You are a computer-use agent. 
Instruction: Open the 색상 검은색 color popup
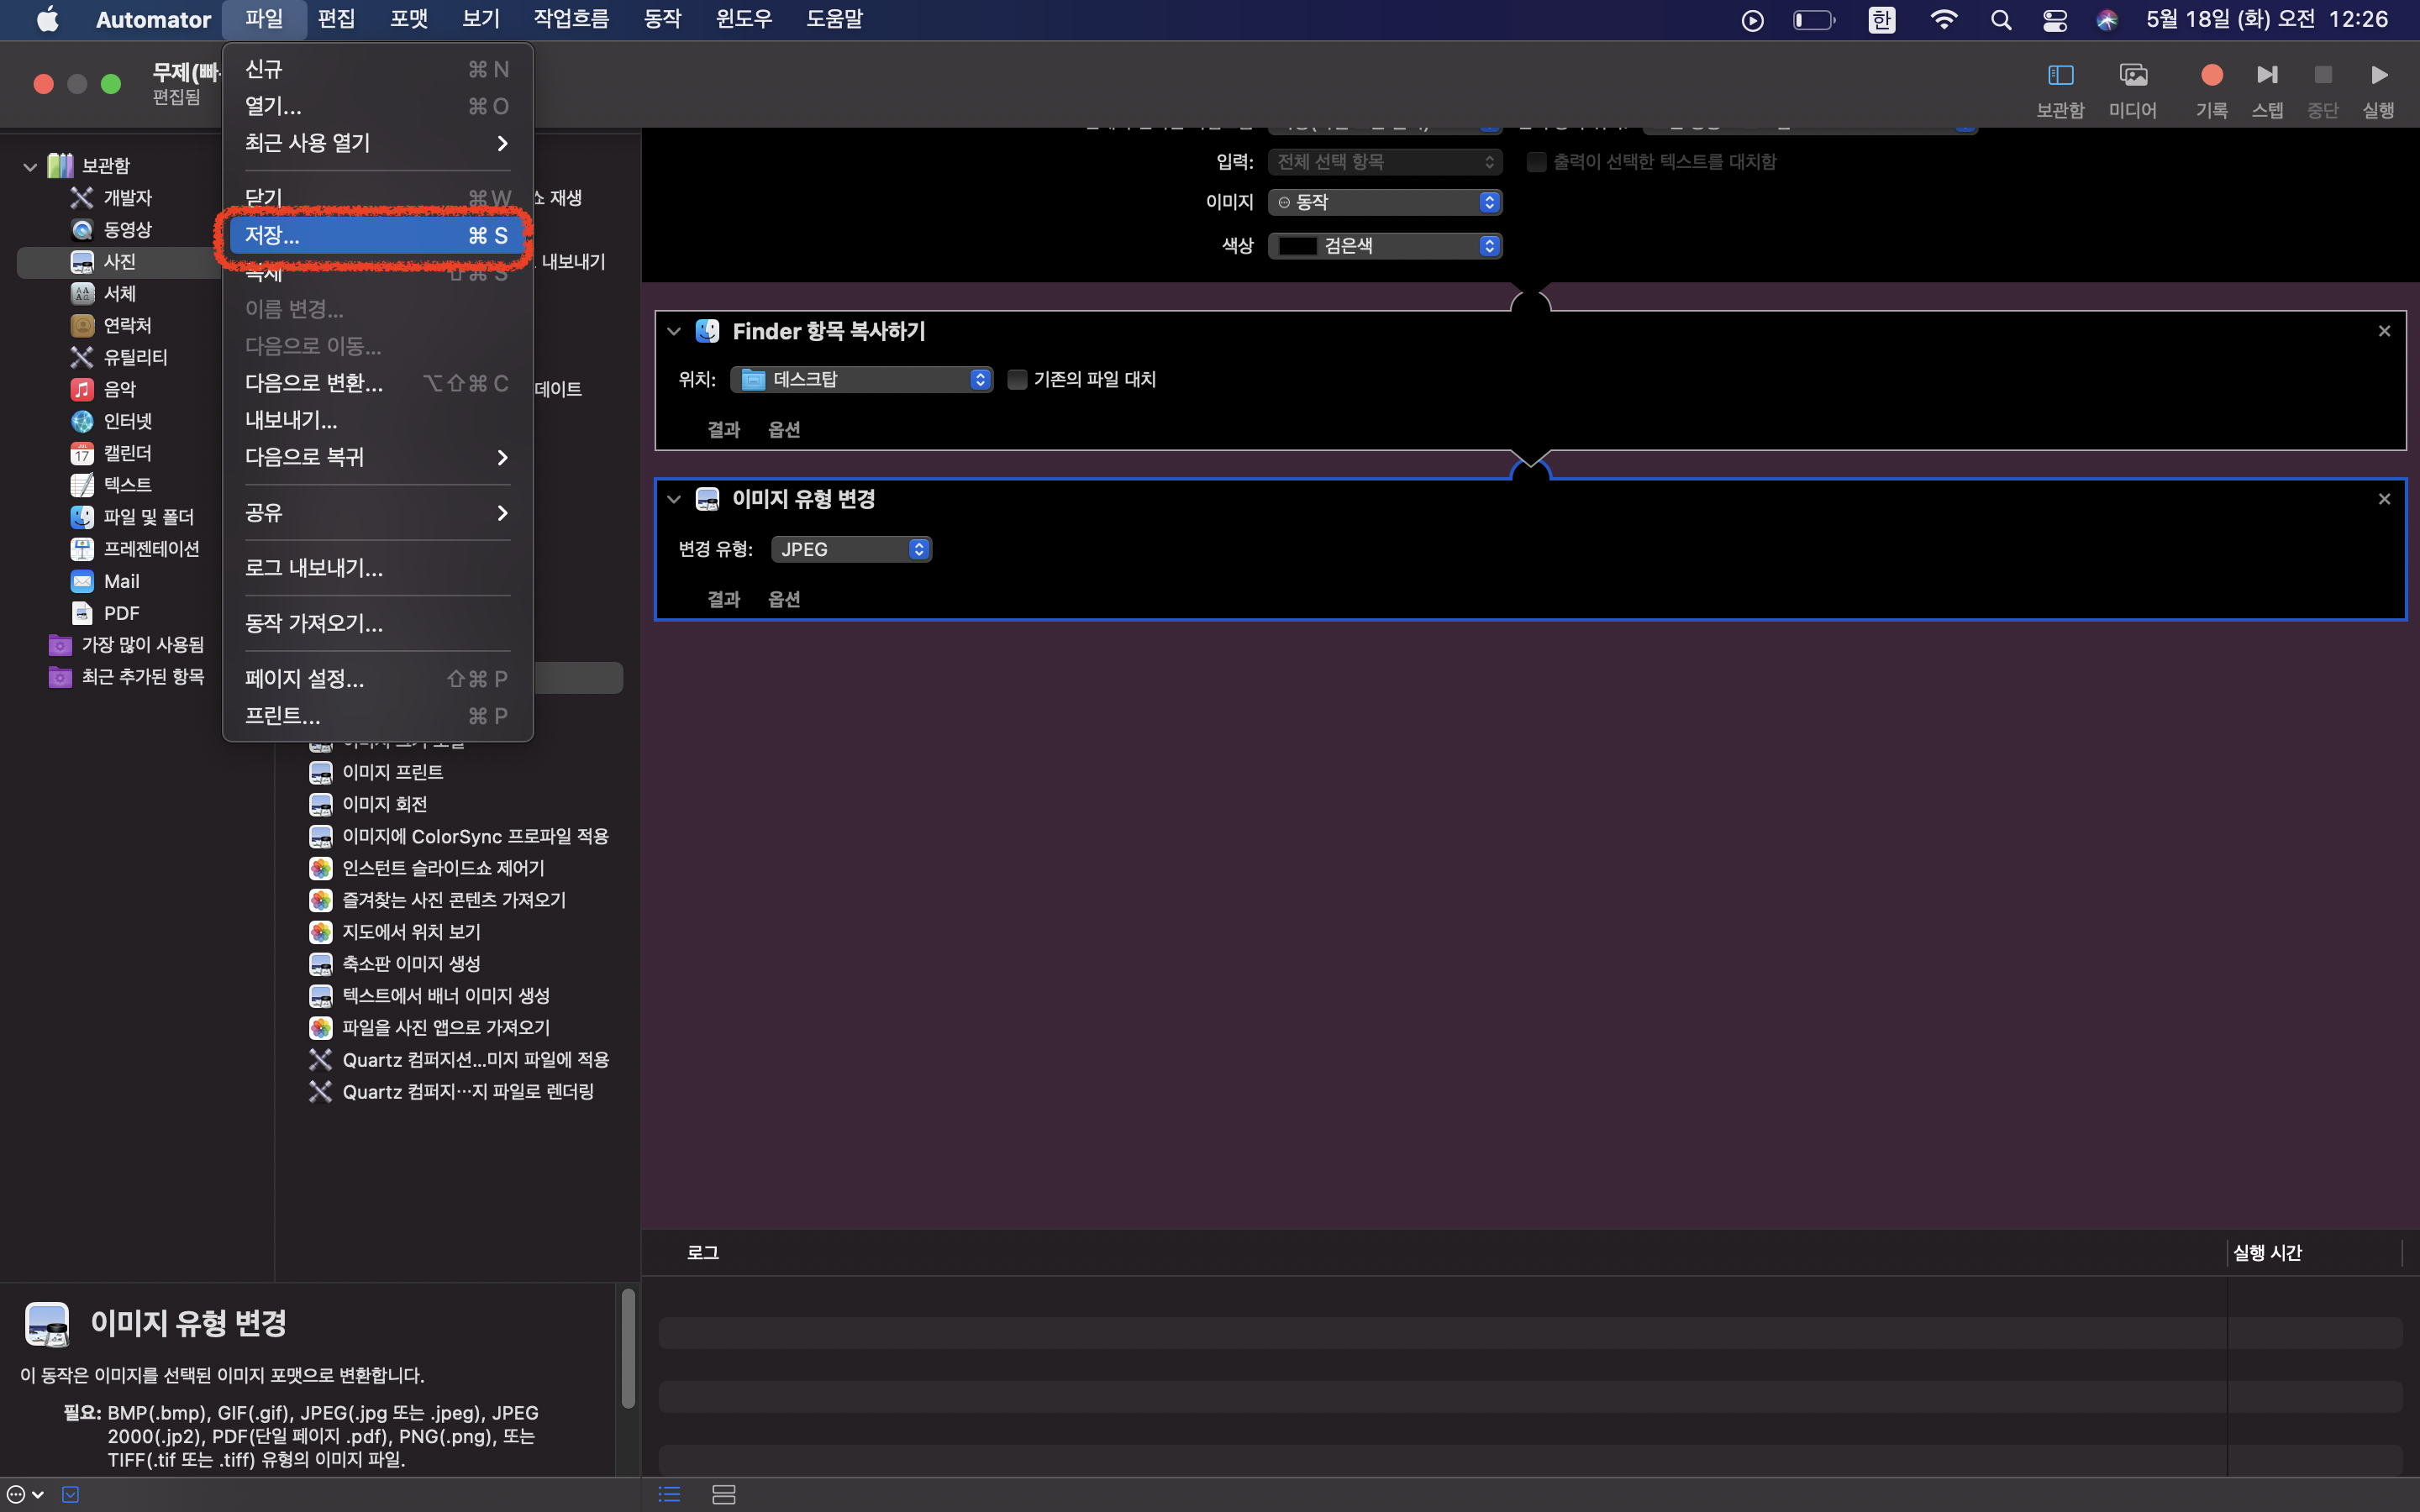1384,246
